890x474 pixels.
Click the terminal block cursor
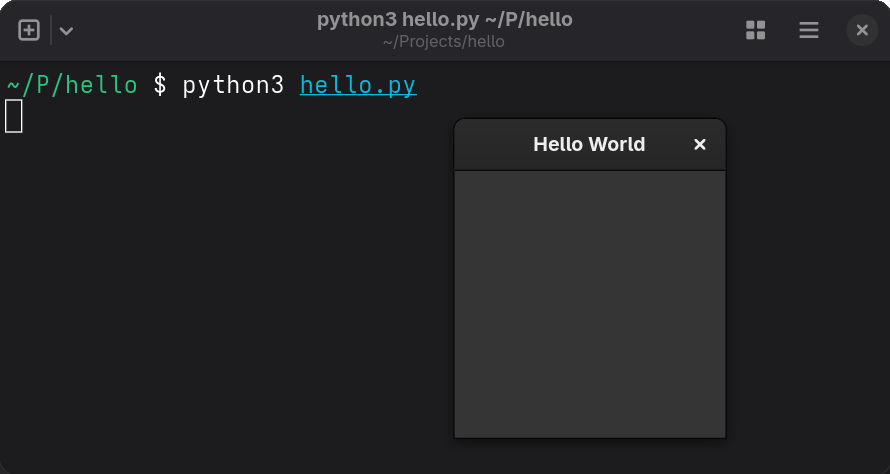[x=14, y=116]
